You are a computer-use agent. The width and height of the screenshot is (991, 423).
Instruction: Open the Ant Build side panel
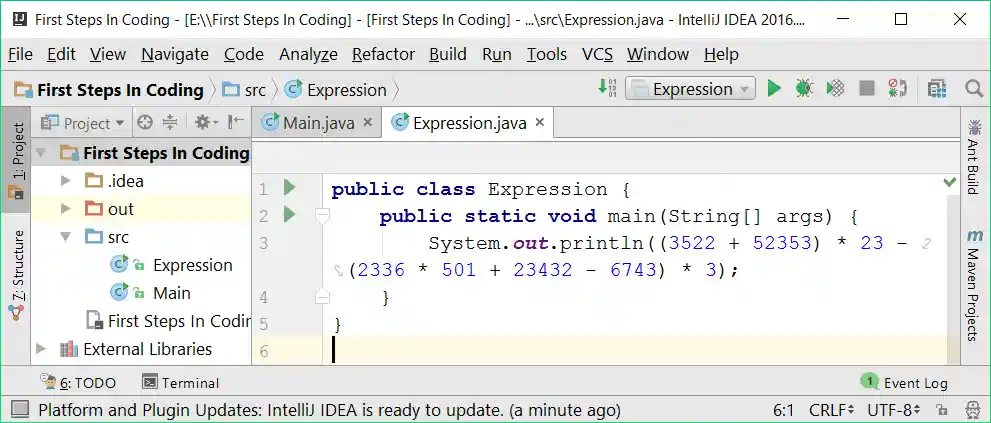pos(973,157)
